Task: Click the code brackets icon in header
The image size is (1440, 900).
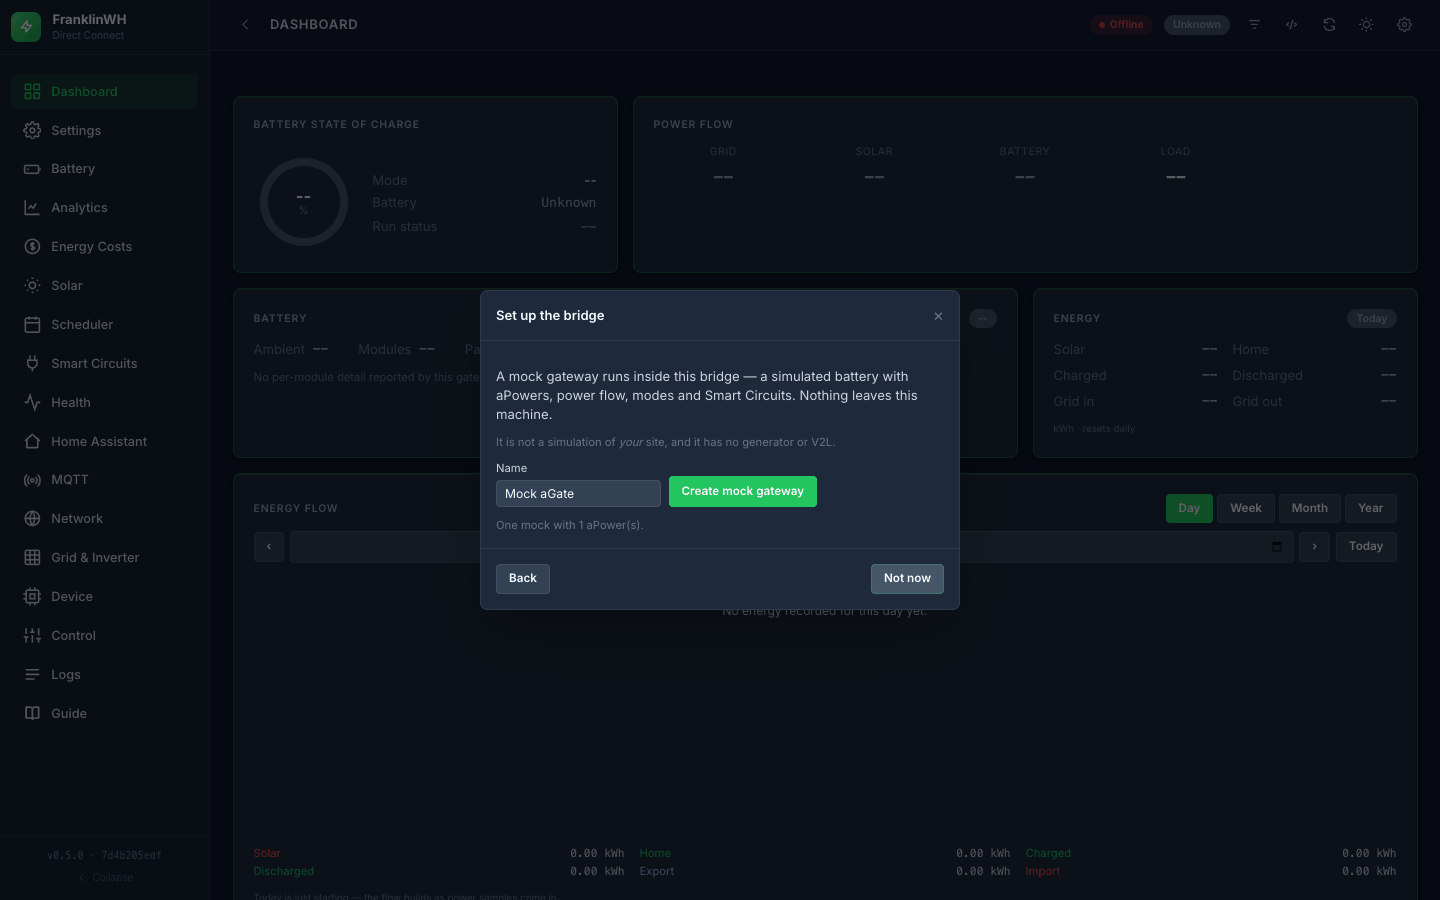Action: 1292,25
